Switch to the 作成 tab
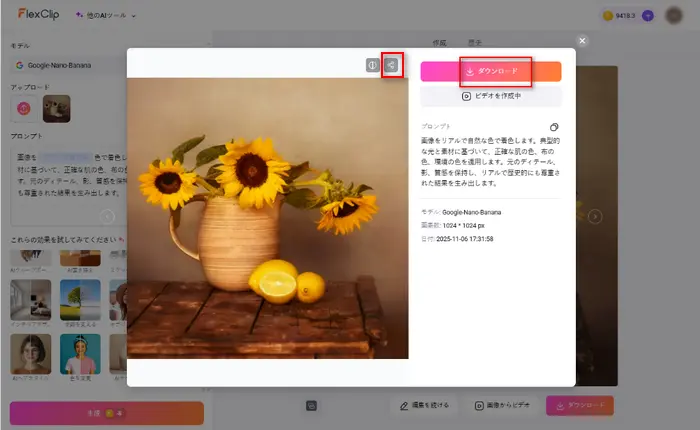Image resolution: width=700 pixels, height=430 pixels. (439, 43)
